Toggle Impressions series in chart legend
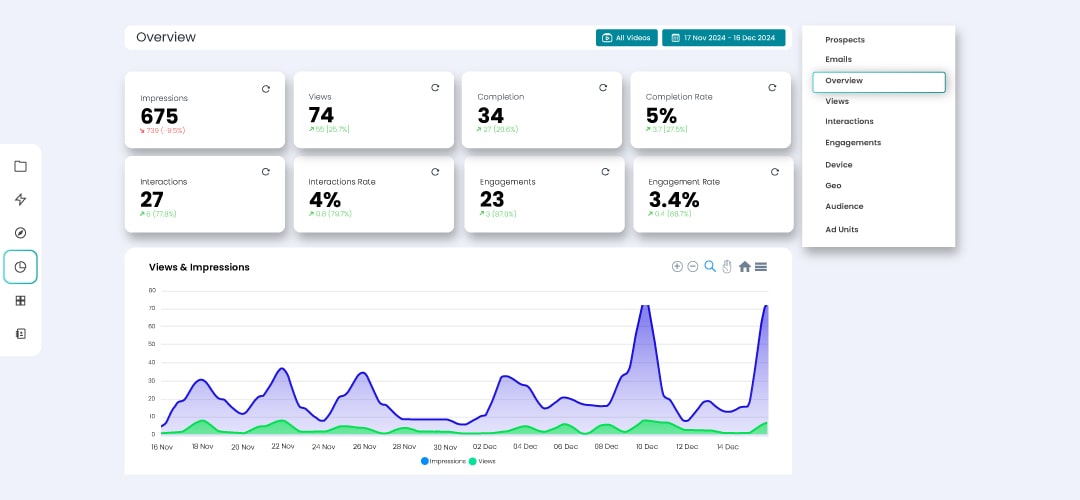The image size is (1080, 500). (x=444, y=461)
